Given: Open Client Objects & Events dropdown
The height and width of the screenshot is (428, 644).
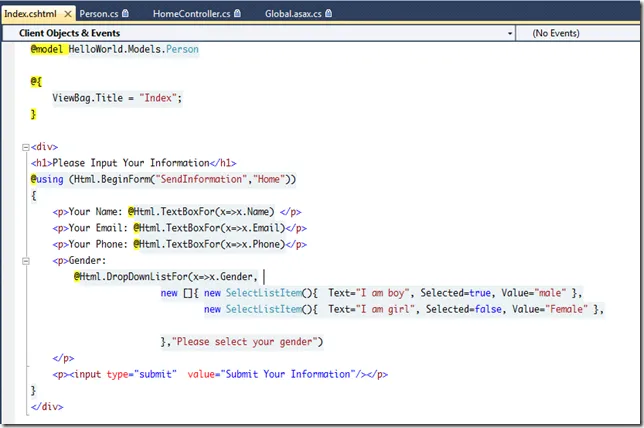Looking at the screenshot, I should point(259,33).
